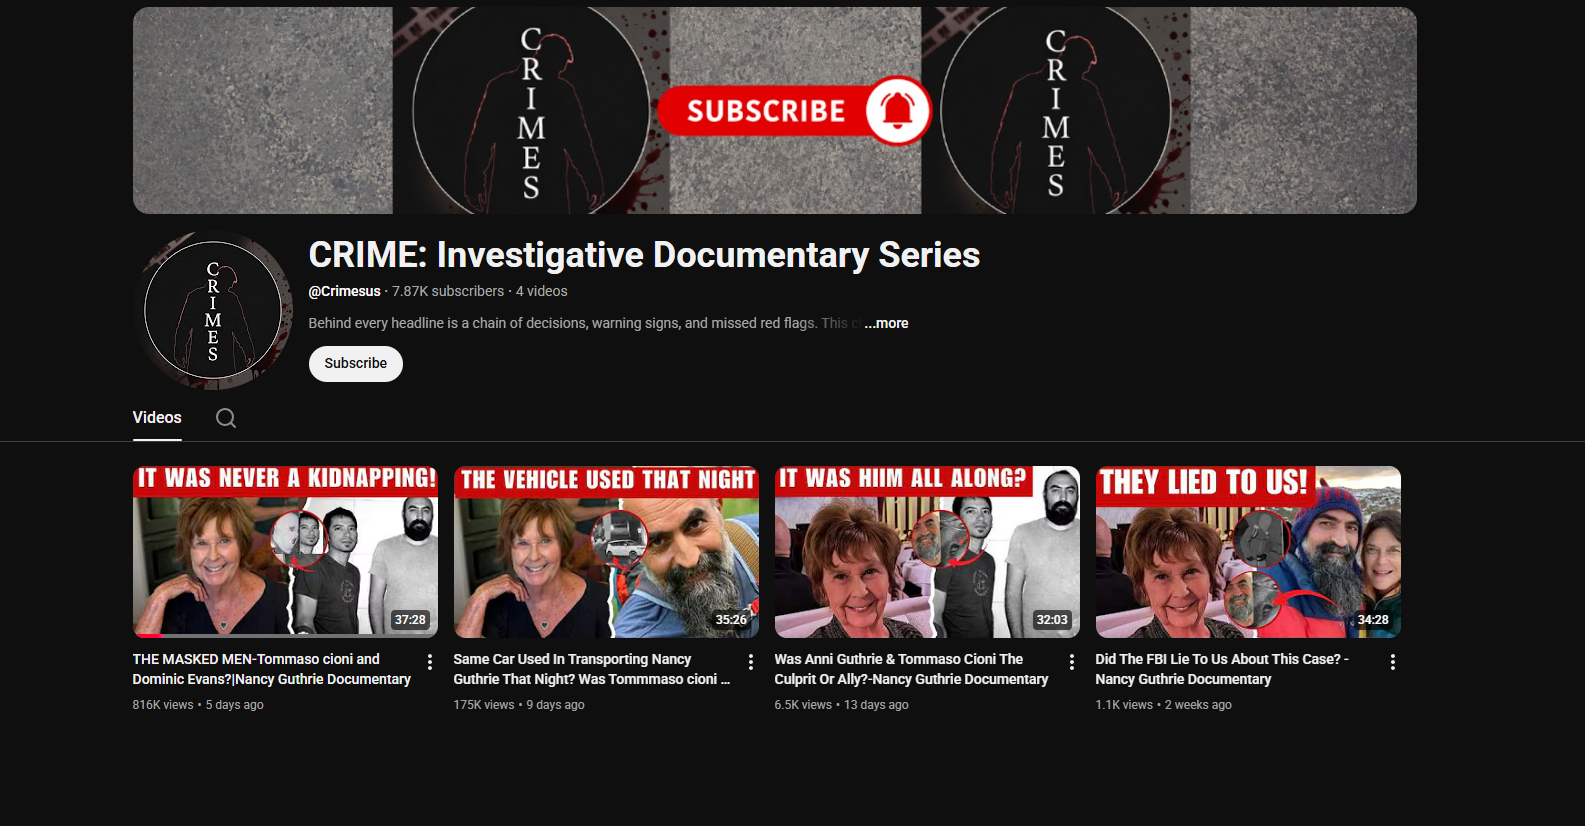Viewport: 1585px width, 826px height.
Task: Open the IT WAS HIIM ALL ALONG thumbnail
Action: click(927, 552)
